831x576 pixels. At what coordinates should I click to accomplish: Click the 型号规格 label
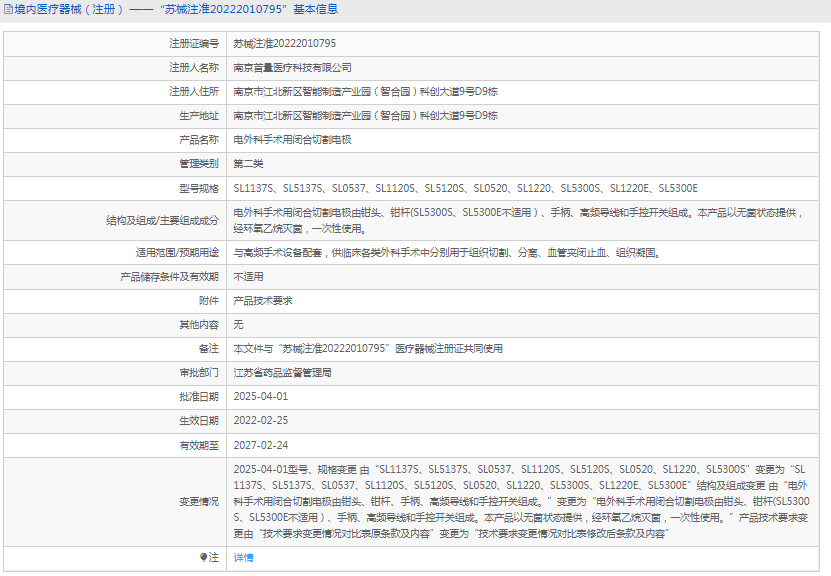pyautogui.click(x=199, y=188)
